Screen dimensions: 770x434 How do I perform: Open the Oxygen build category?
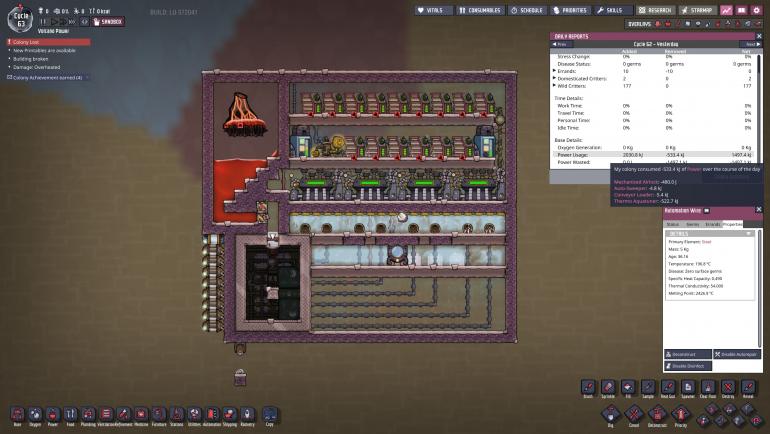click(x=35, y=414)
